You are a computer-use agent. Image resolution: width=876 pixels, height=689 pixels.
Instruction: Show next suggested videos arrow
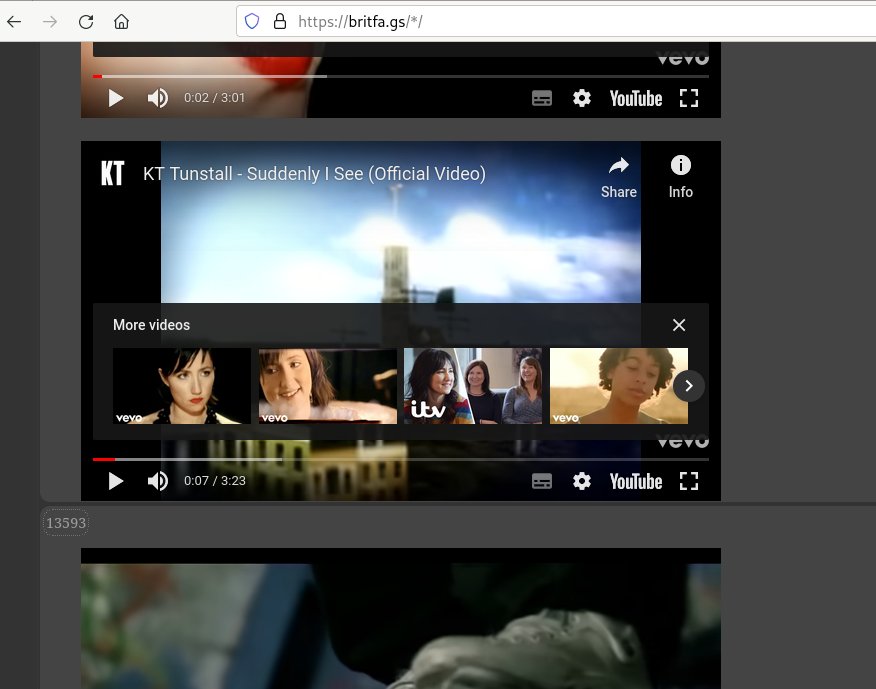[x=688, y=386]
